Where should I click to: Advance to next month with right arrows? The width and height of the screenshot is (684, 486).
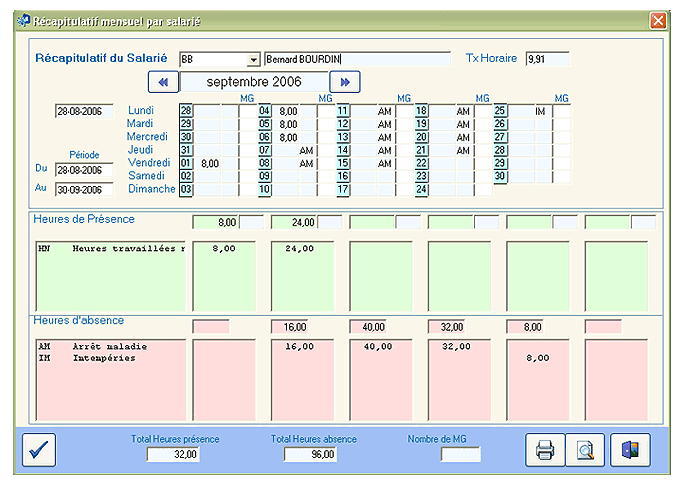345,82
